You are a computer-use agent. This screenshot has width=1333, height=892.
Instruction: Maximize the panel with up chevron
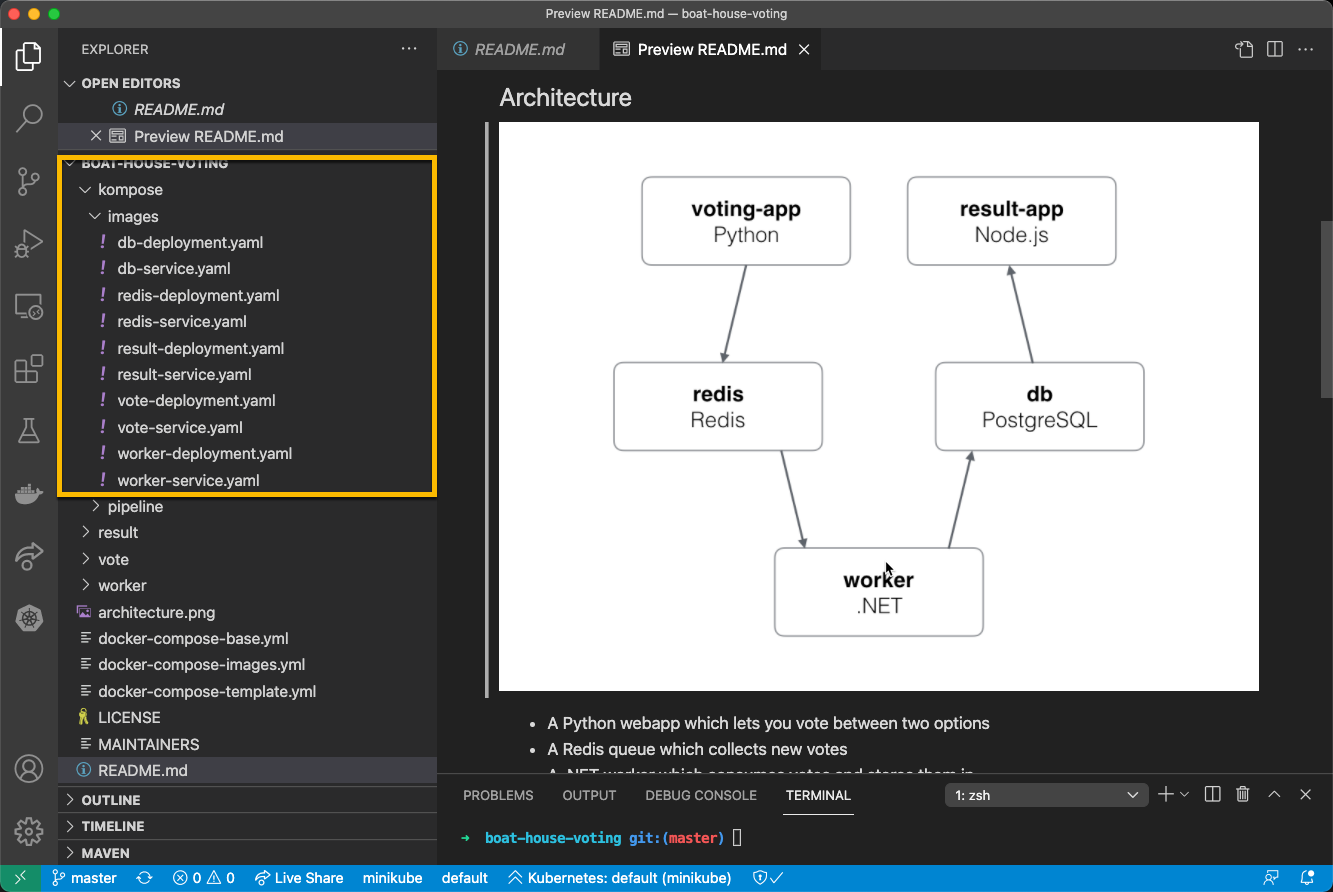tap(1275, 795)
